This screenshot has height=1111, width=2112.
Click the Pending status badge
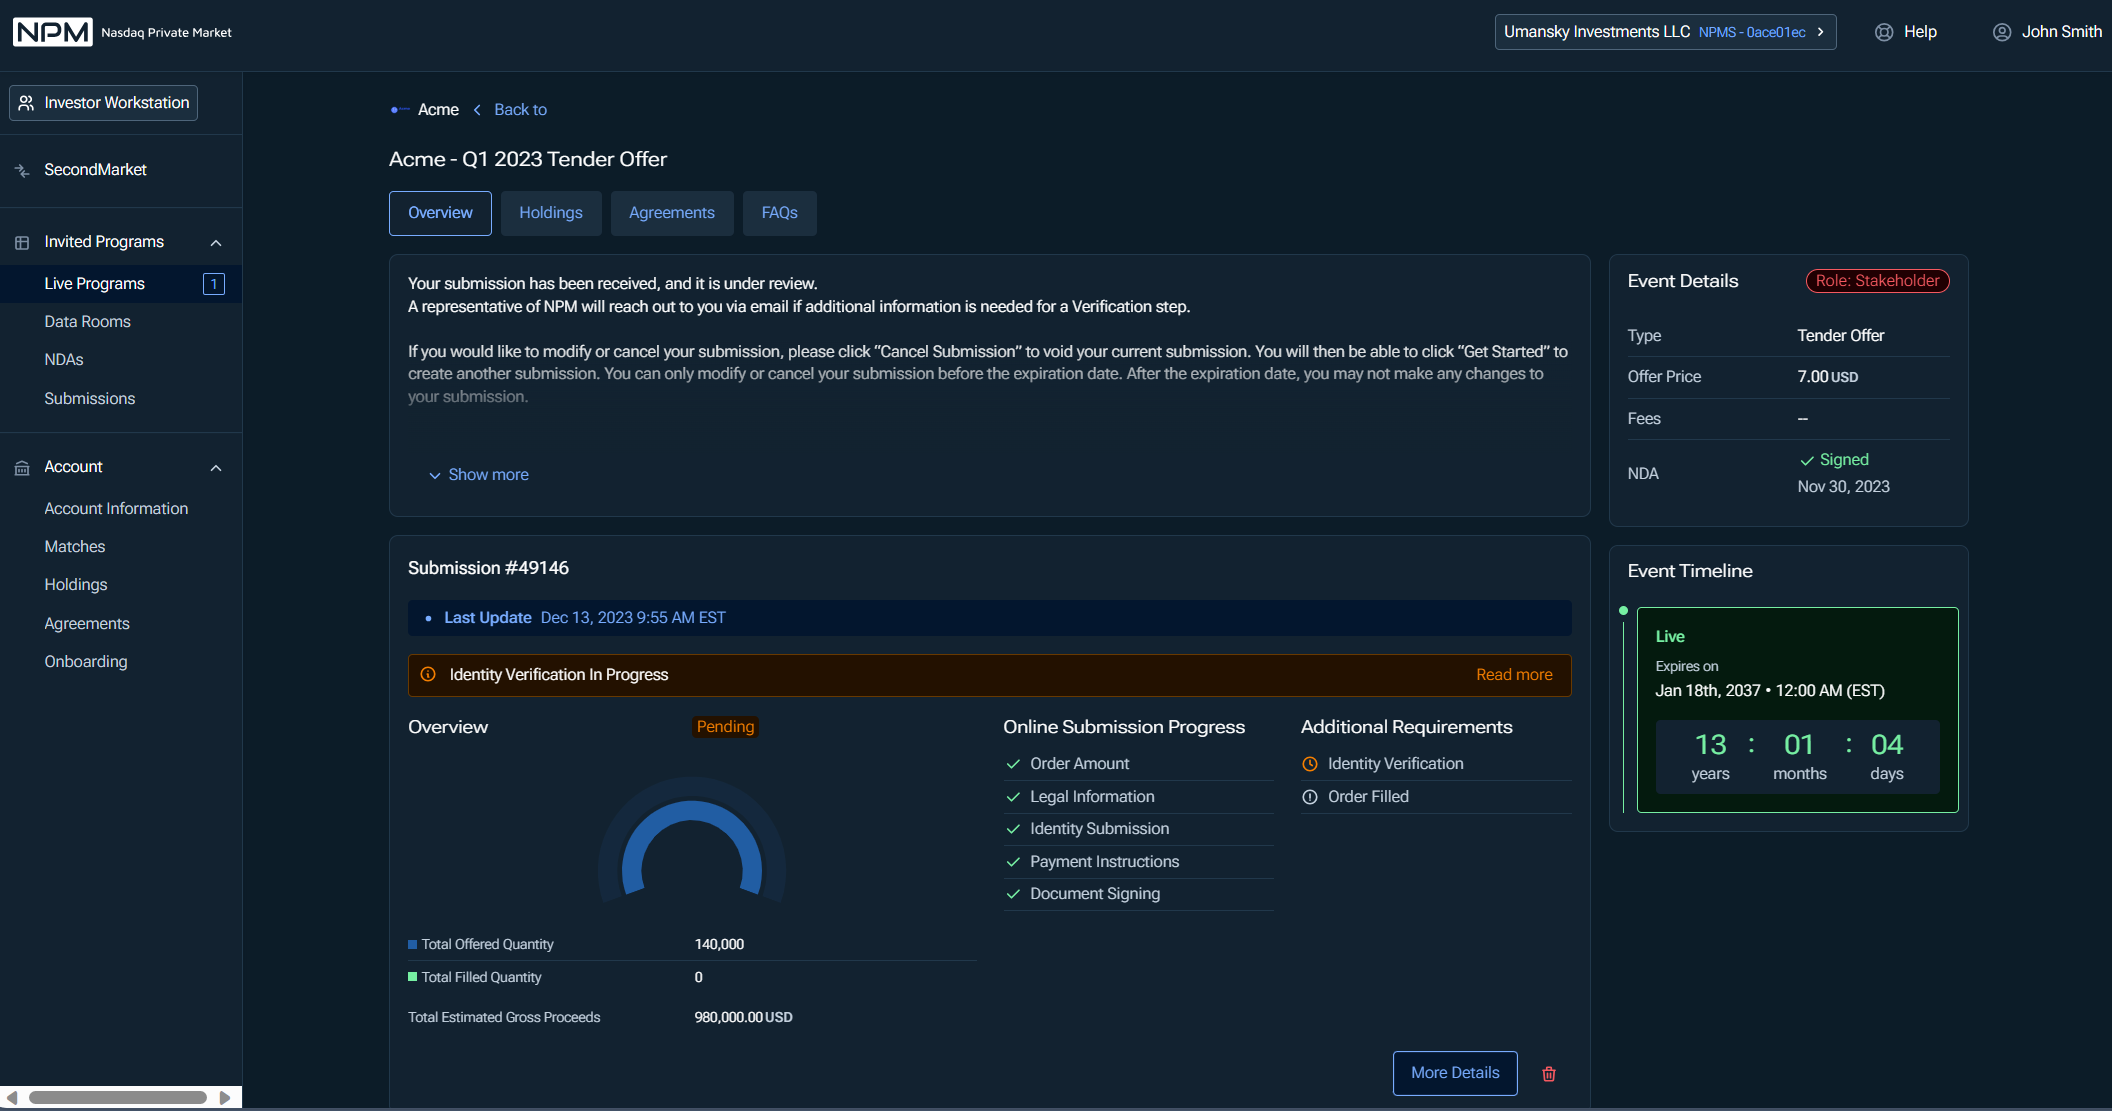point(725,727)
